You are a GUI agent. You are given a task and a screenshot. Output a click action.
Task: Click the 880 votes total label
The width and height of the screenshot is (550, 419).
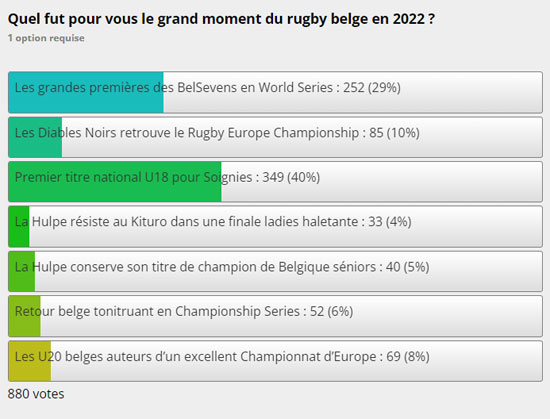pyautogui.click(x=36, y=394)
